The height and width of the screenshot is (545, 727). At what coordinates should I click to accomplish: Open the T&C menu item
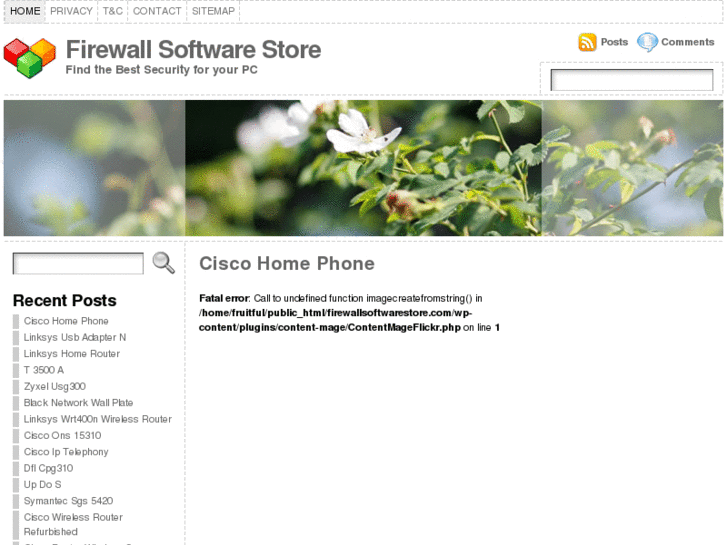113,11
